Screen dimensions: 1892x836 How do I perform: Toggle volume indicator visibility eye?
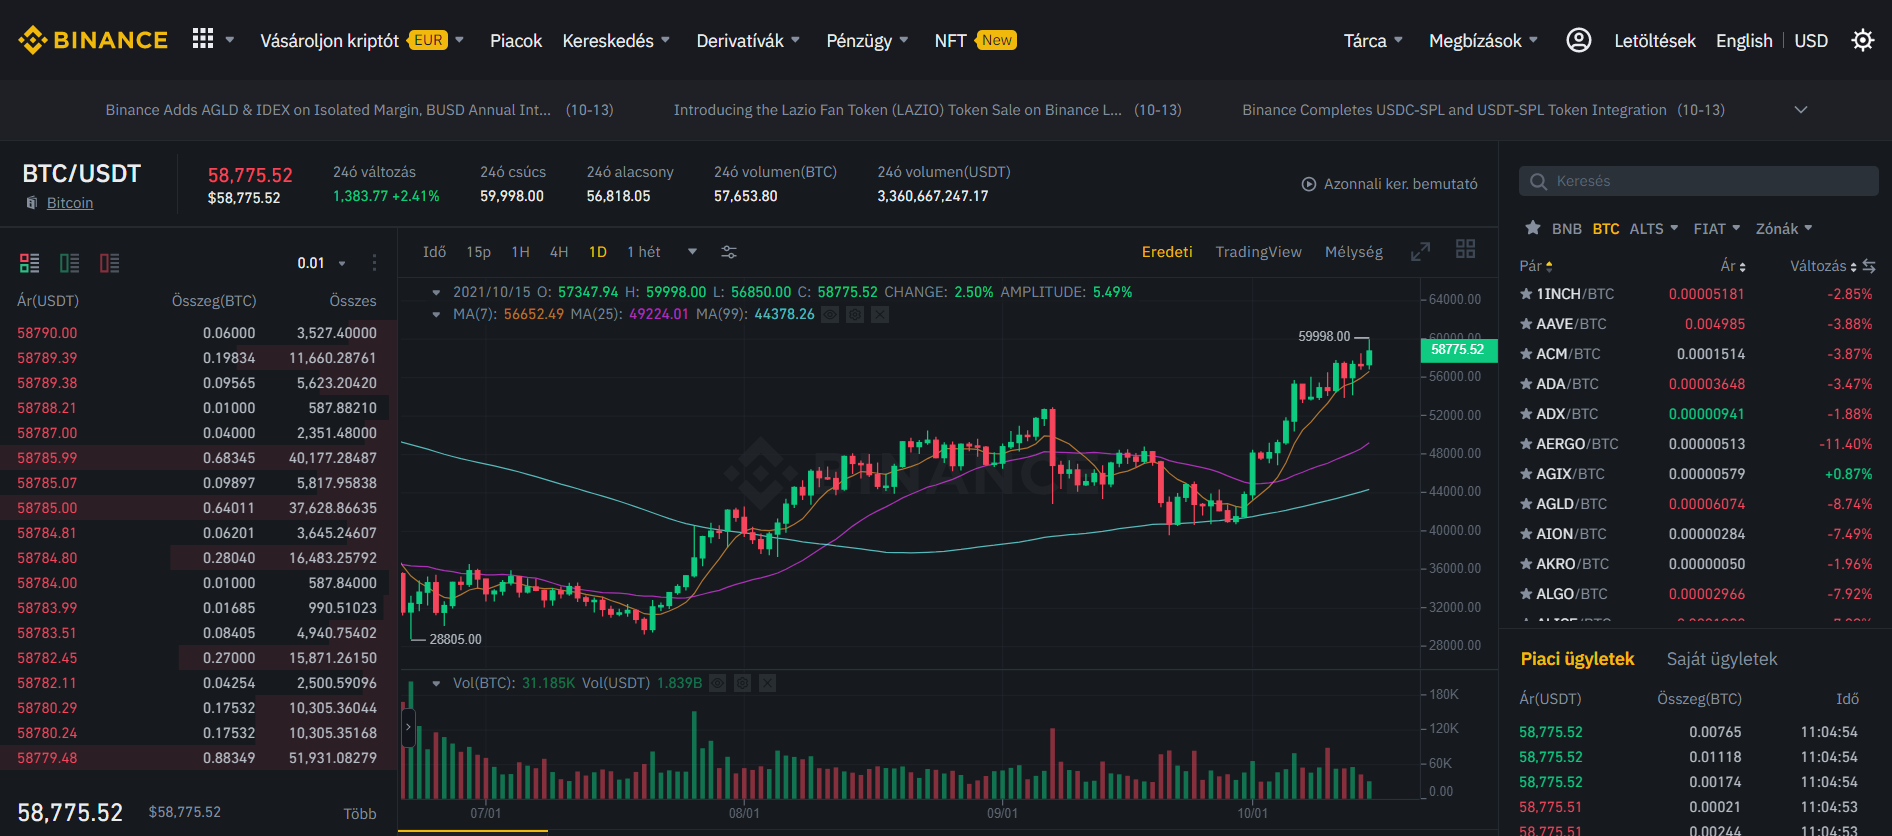[717, 683]
